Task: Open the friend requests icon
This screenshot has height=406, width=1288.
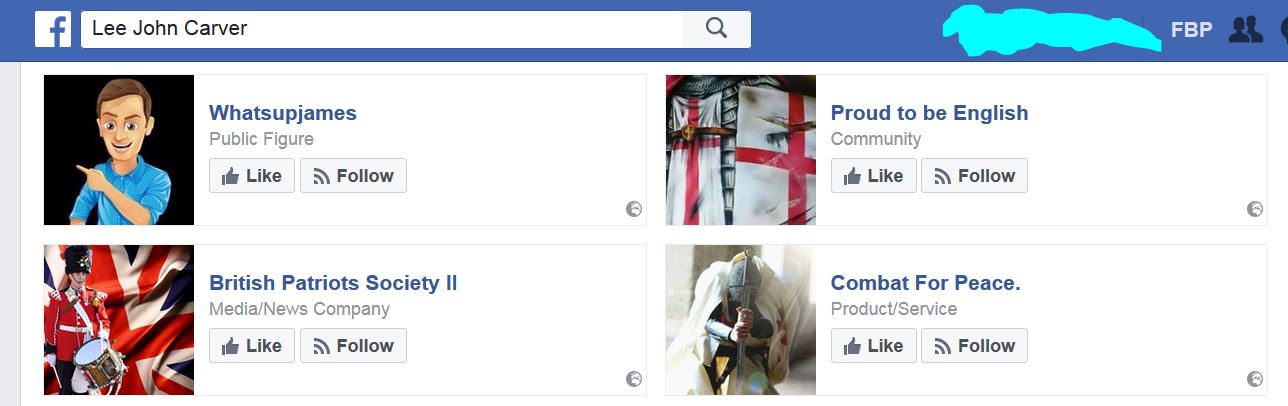Action: coord(1245,30)
